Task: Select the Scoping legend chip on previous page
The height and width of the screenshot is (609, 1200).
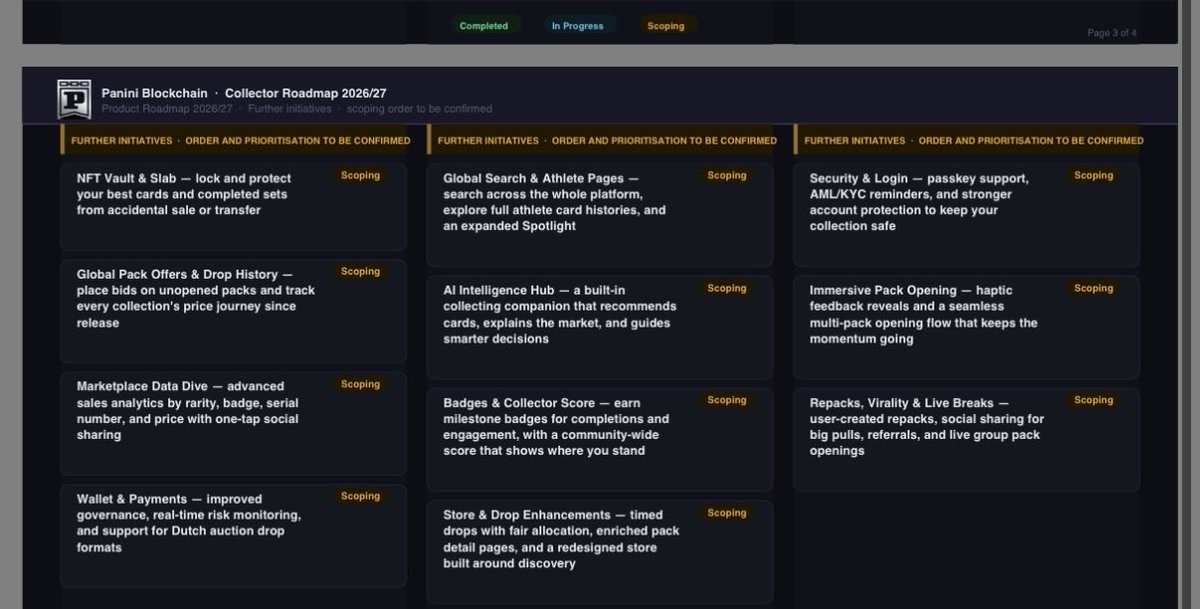Action: coord(666,26)
